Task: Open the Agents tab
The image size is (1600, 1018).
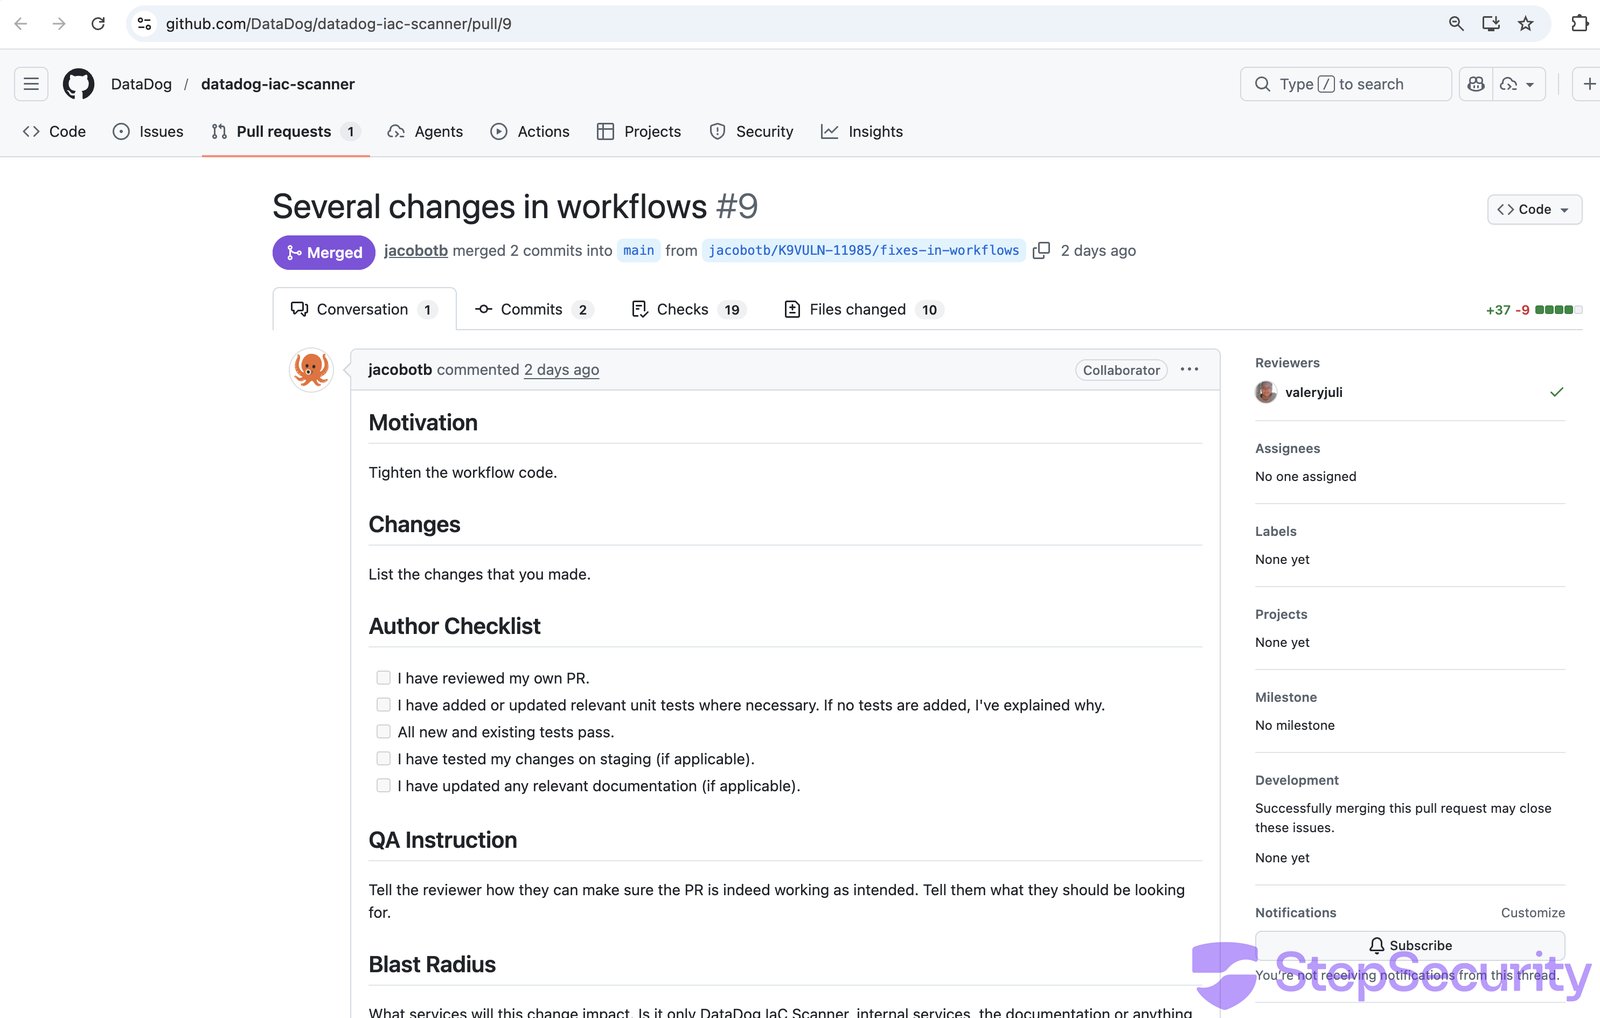Action: (x=425, y=131)
